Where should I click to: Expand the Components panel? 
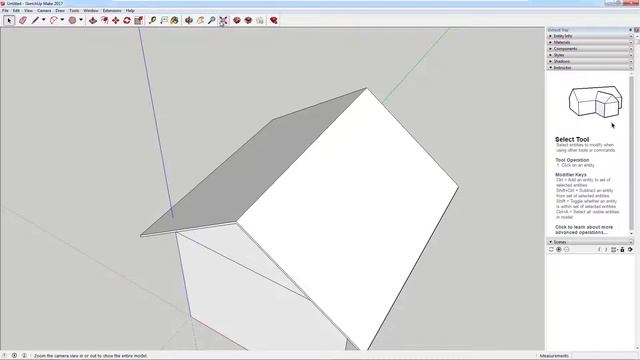tap(589, 49)
